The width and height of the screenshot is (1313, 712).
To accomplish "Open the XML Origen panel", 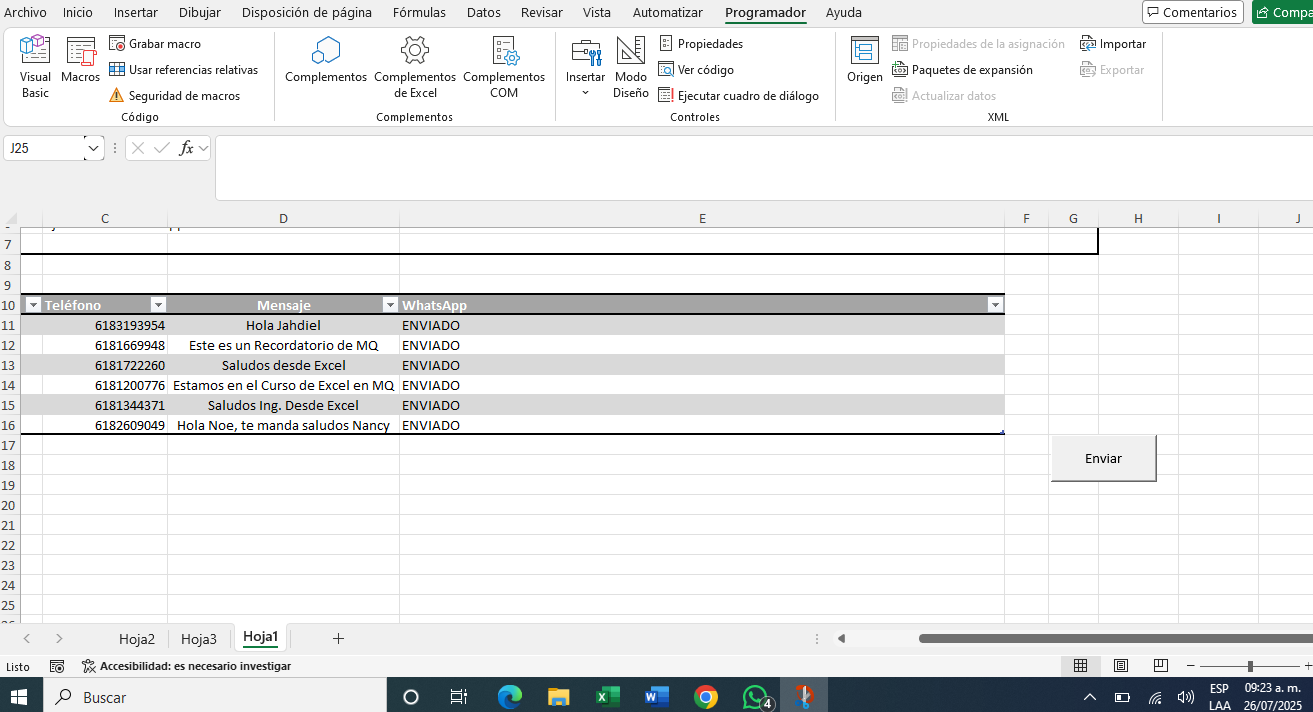I will (x=865, y=60).
